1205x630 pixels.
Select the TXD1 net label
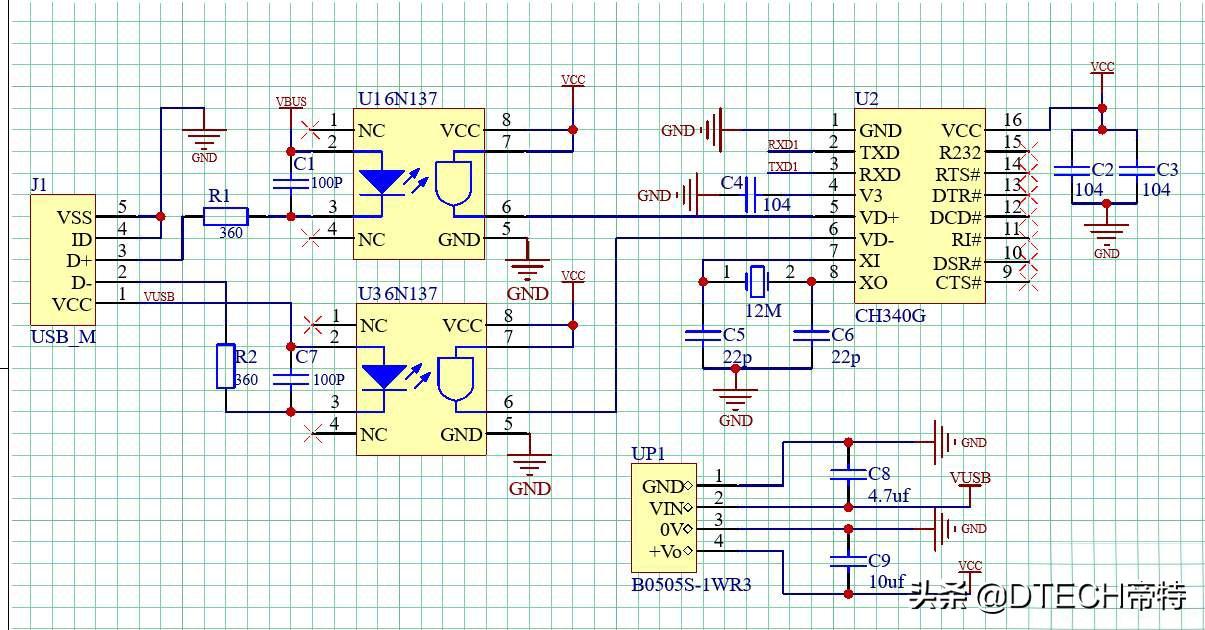coord(783,166)
